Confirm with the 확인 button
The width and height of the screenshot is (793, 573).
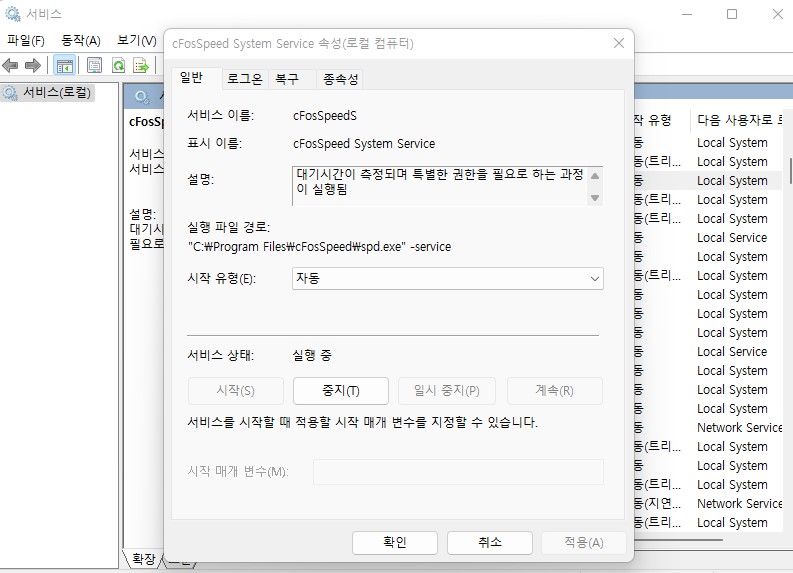[394, 543]
